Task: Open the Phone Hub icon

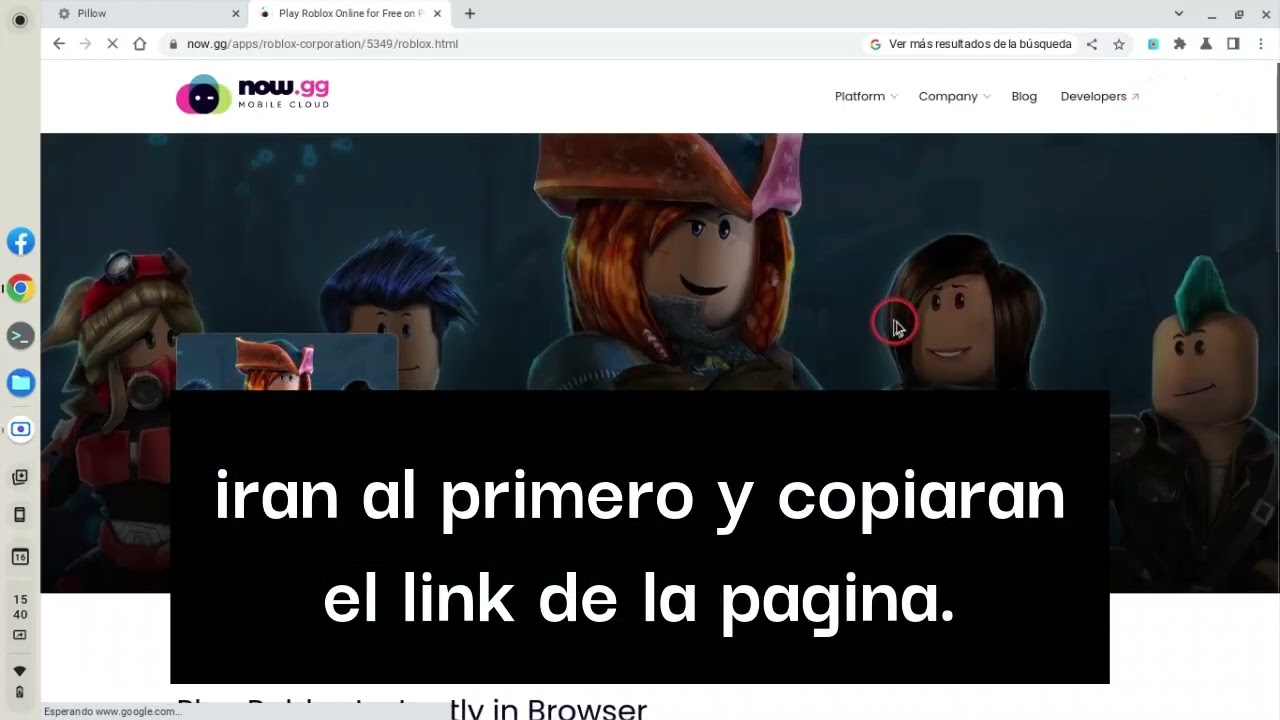Action: coord(20,515)
